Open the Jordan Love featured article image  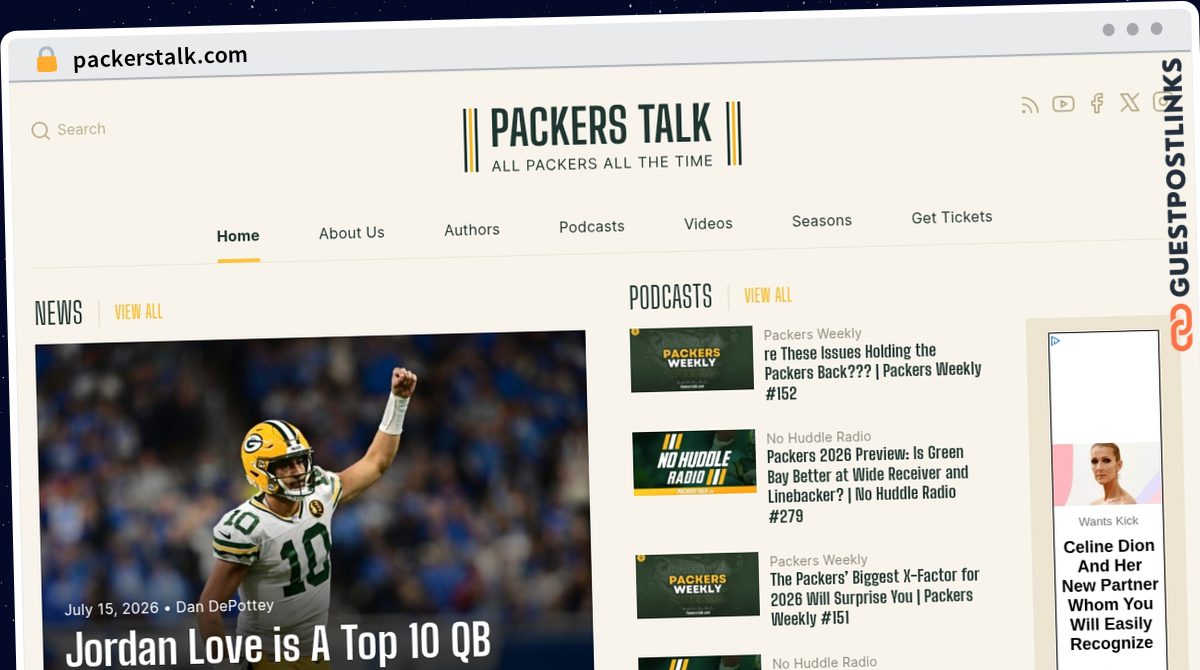coord(312,500)
